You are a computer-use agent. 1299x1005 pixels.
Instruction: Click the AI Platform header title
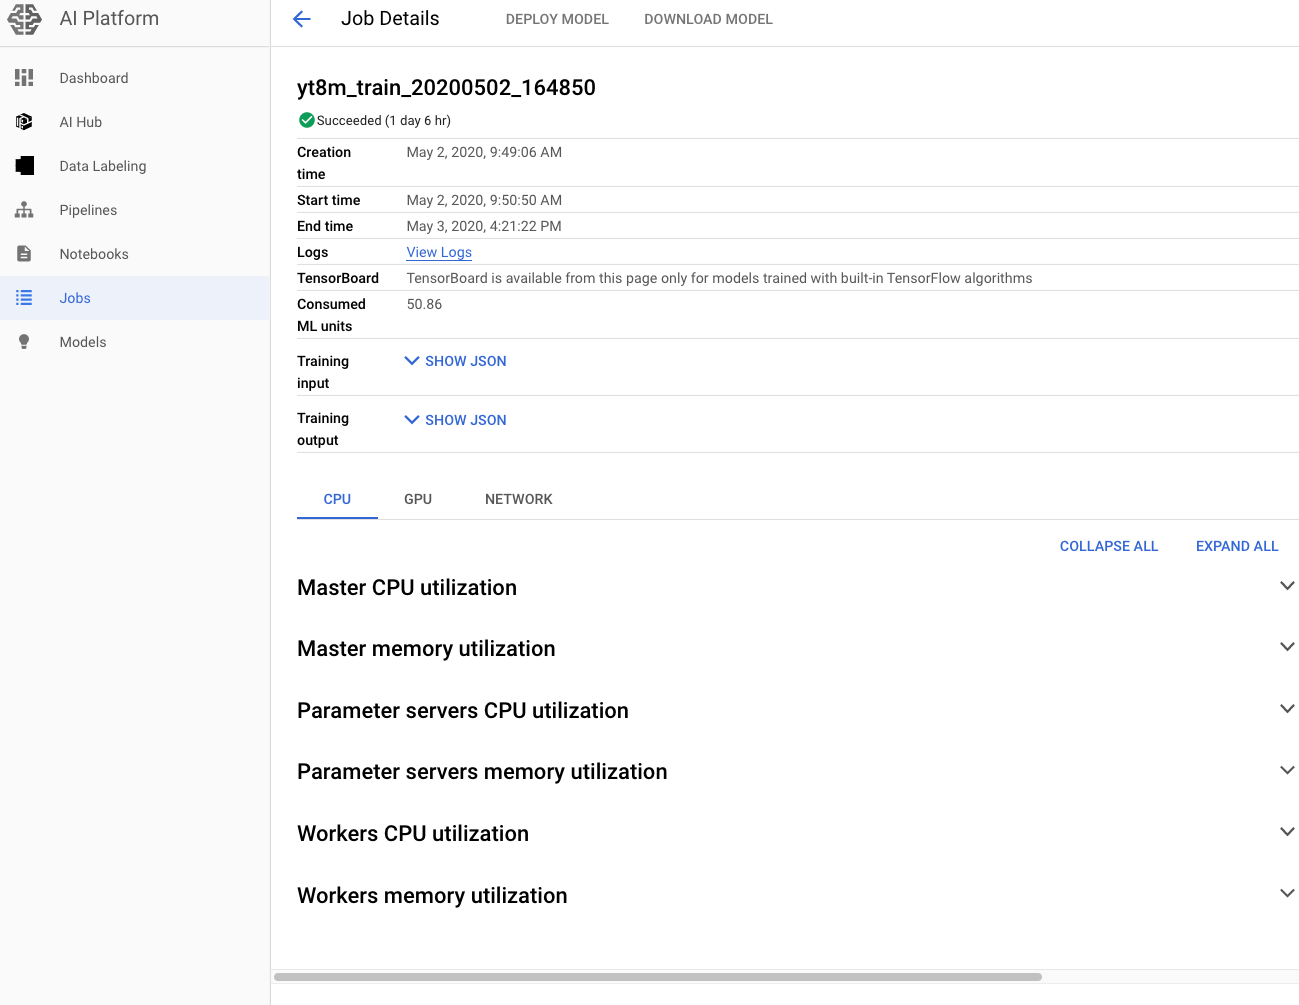(109, 19)
